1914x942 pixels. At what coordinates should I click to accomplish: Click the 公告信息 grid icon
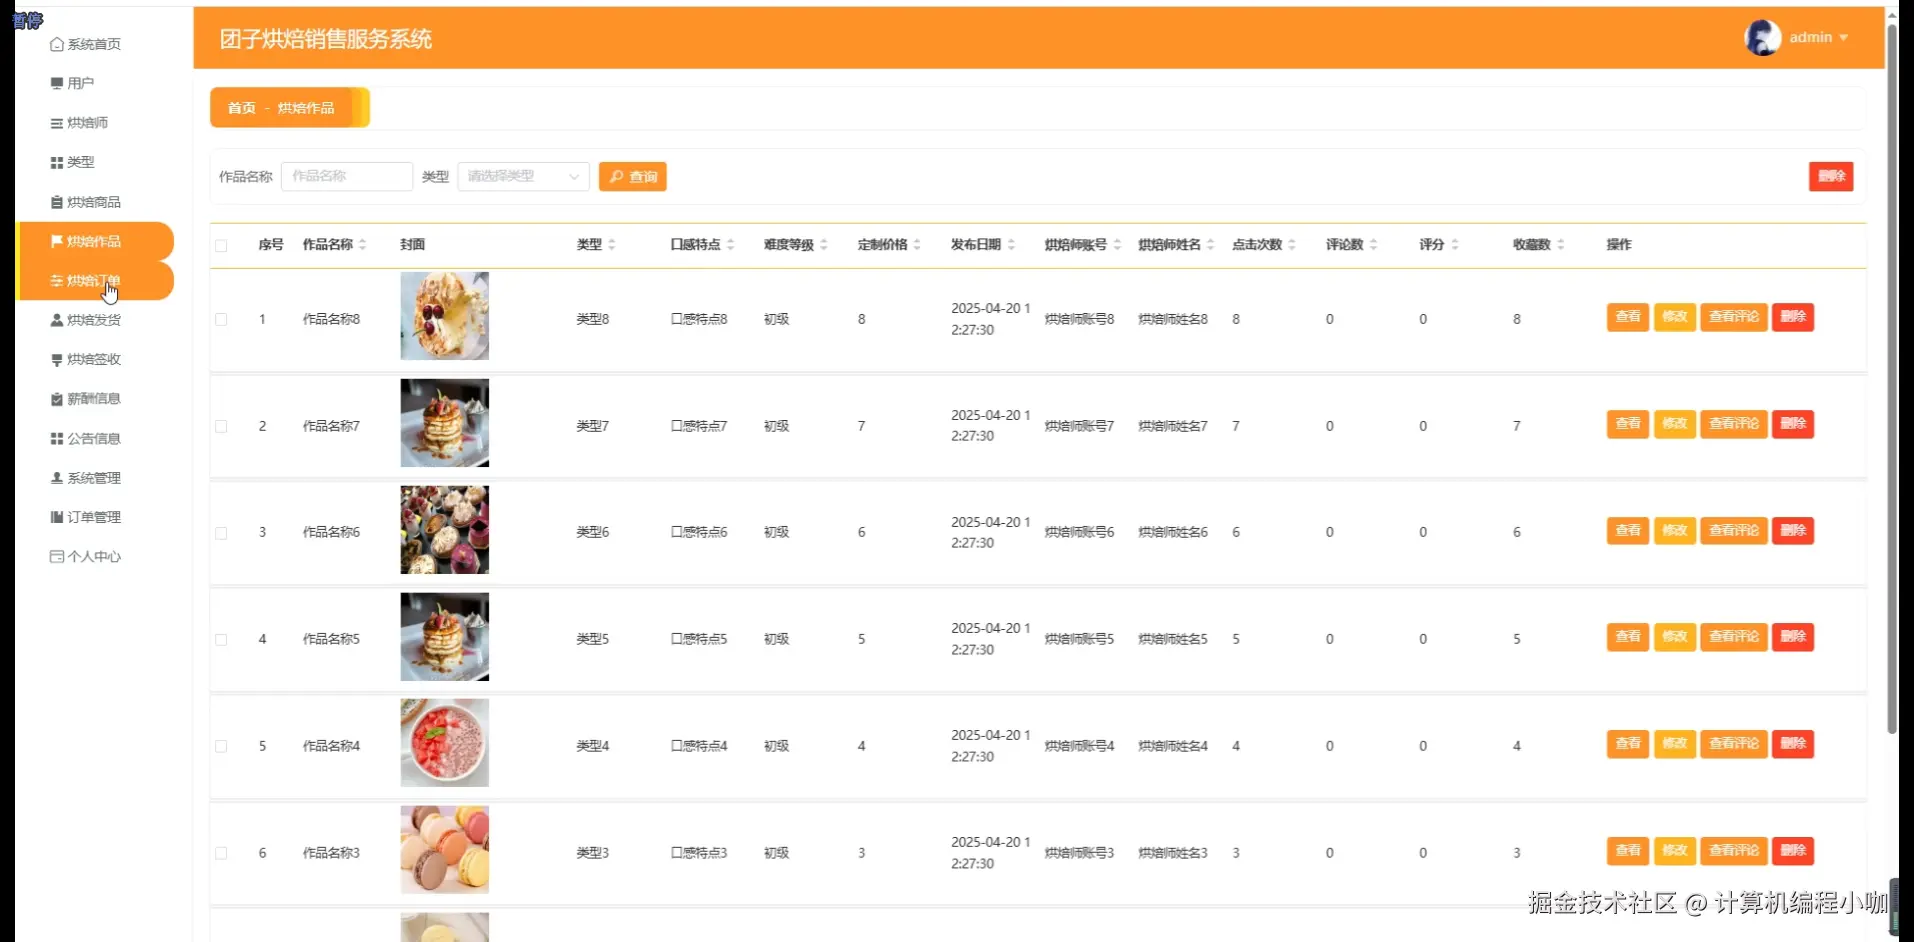(57, 438)
